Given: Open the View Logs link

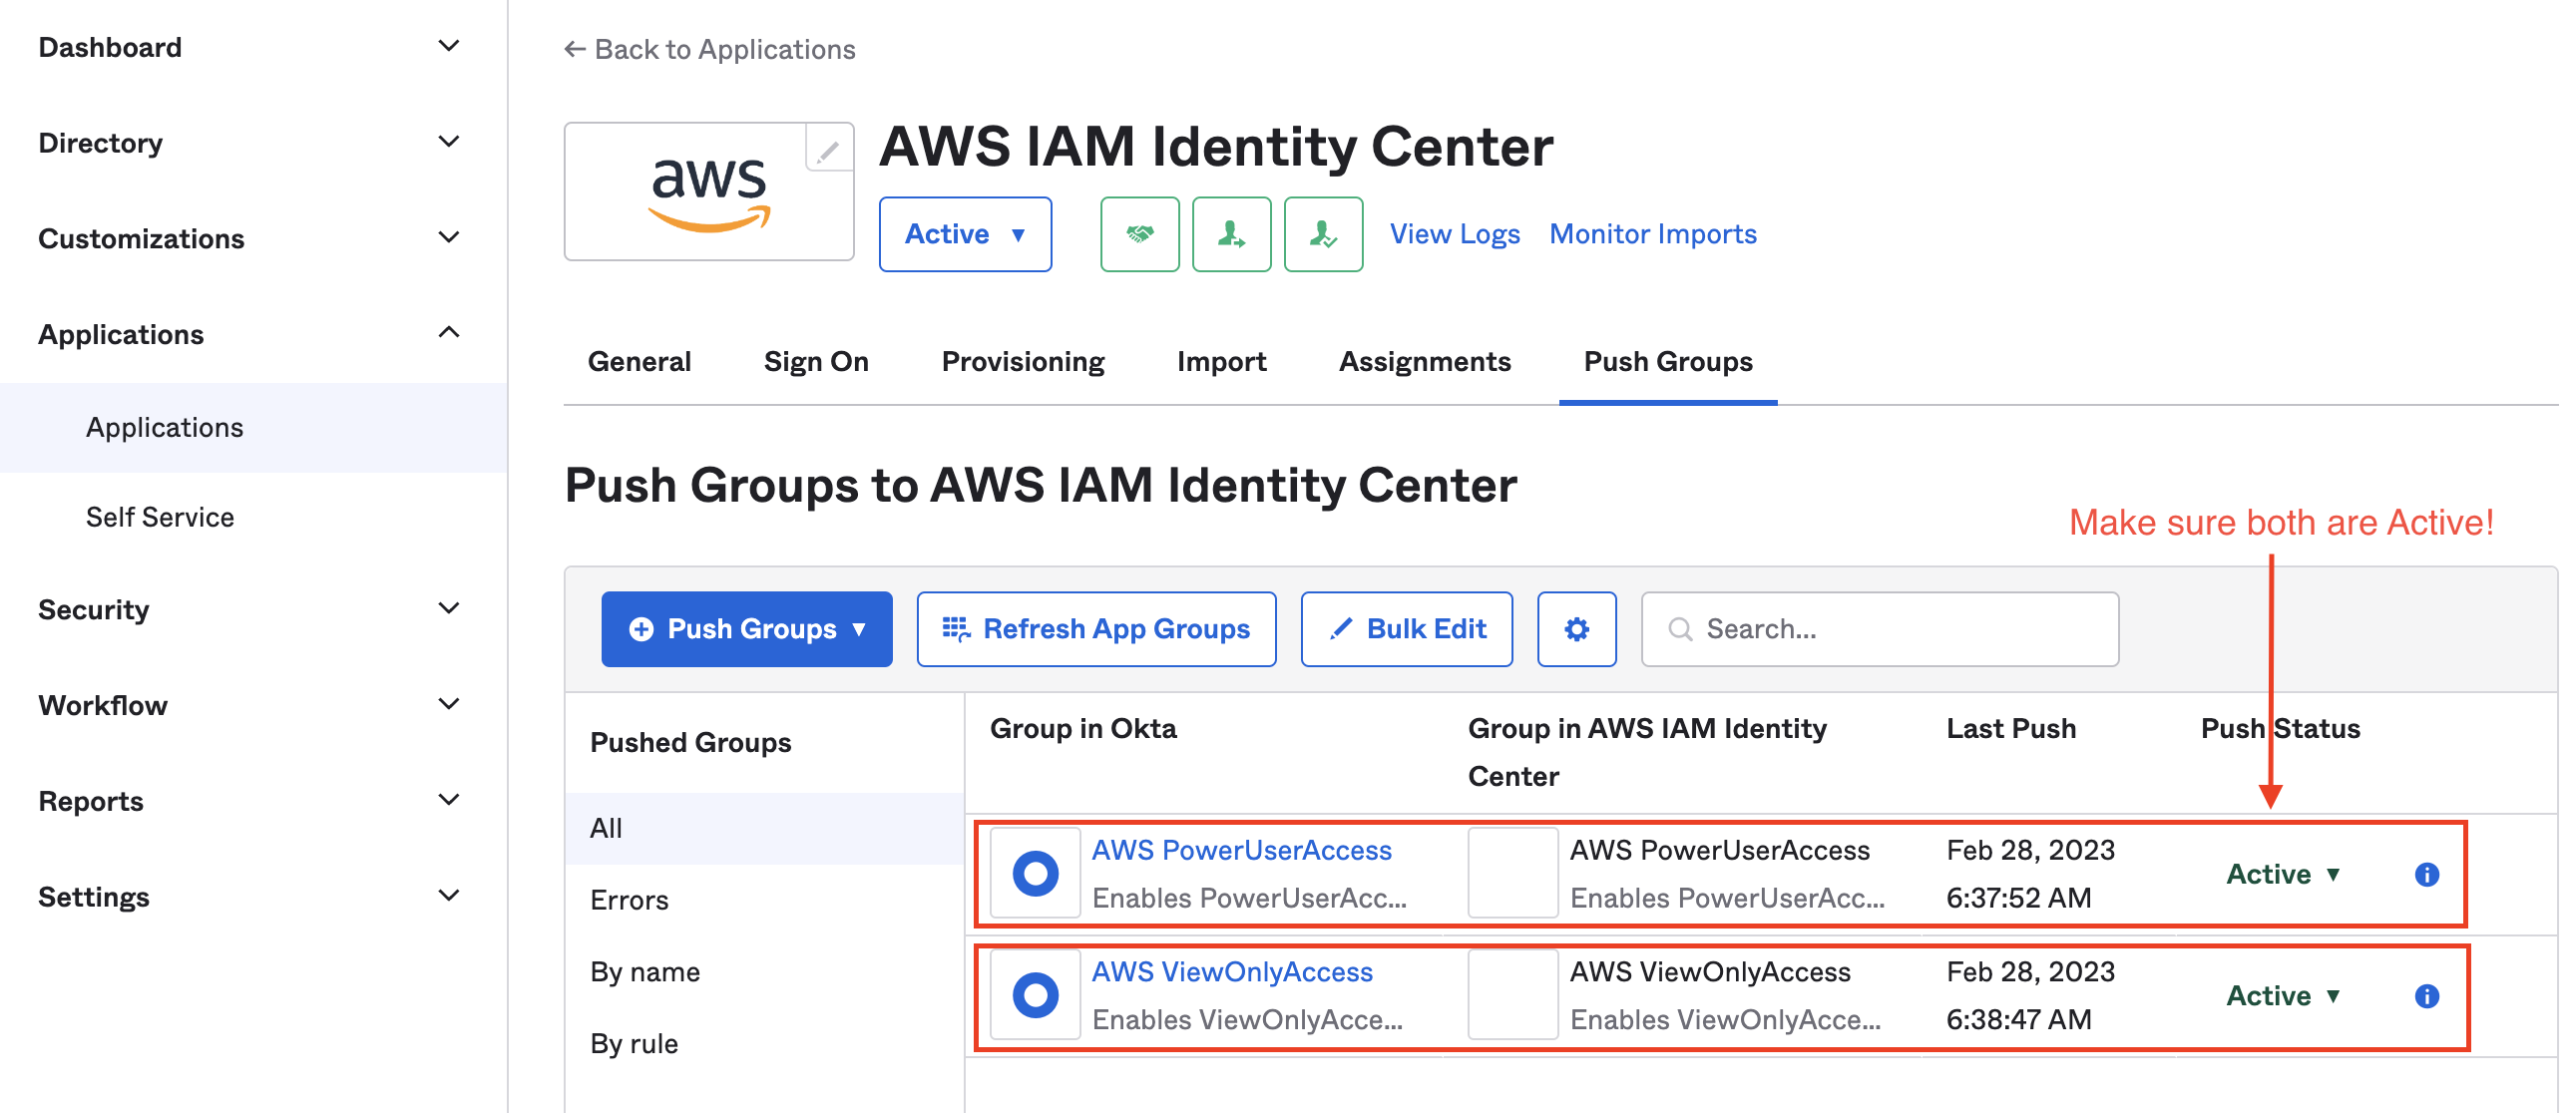Looking at the screenshot, I should pos(1454,233).
